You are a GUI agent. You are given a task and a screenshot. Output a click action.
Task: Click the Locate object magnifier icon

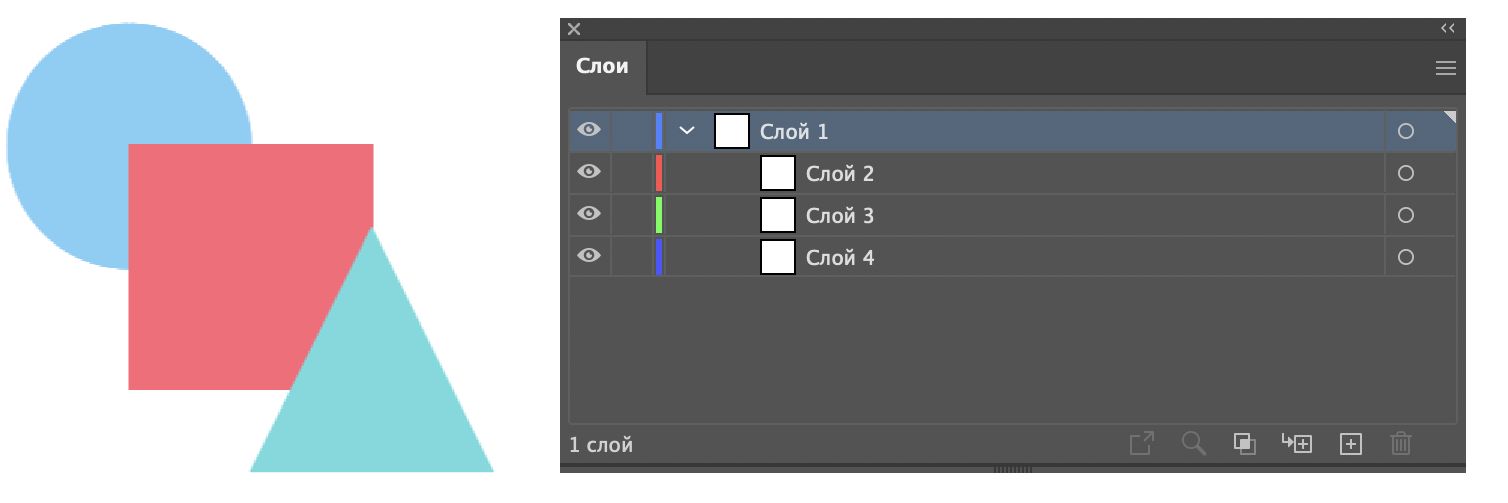(1193, 444)
